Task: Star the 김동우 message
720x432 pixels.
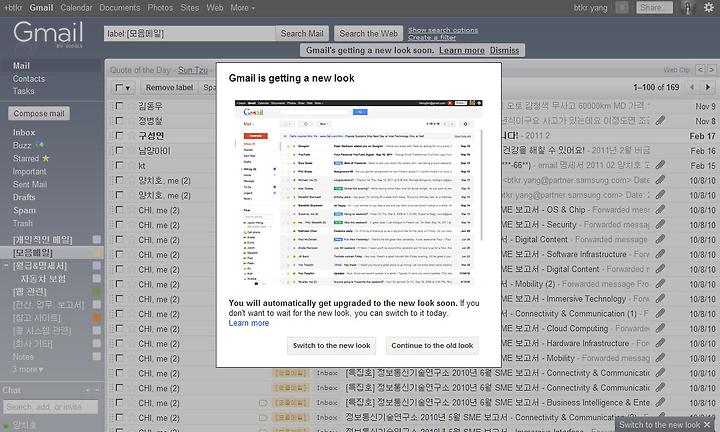Action: point(131,106)
